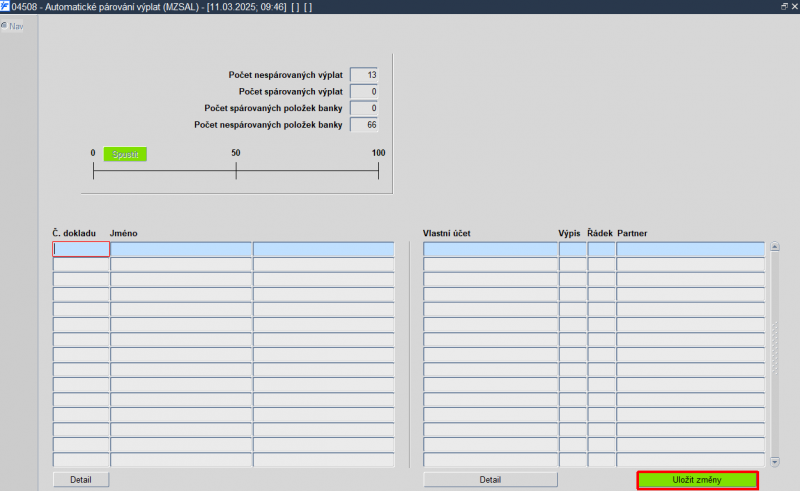Click the Počet nespárovaných položek banky field
This screenshot has height=491, width=800.
click(x=364, y=125)
